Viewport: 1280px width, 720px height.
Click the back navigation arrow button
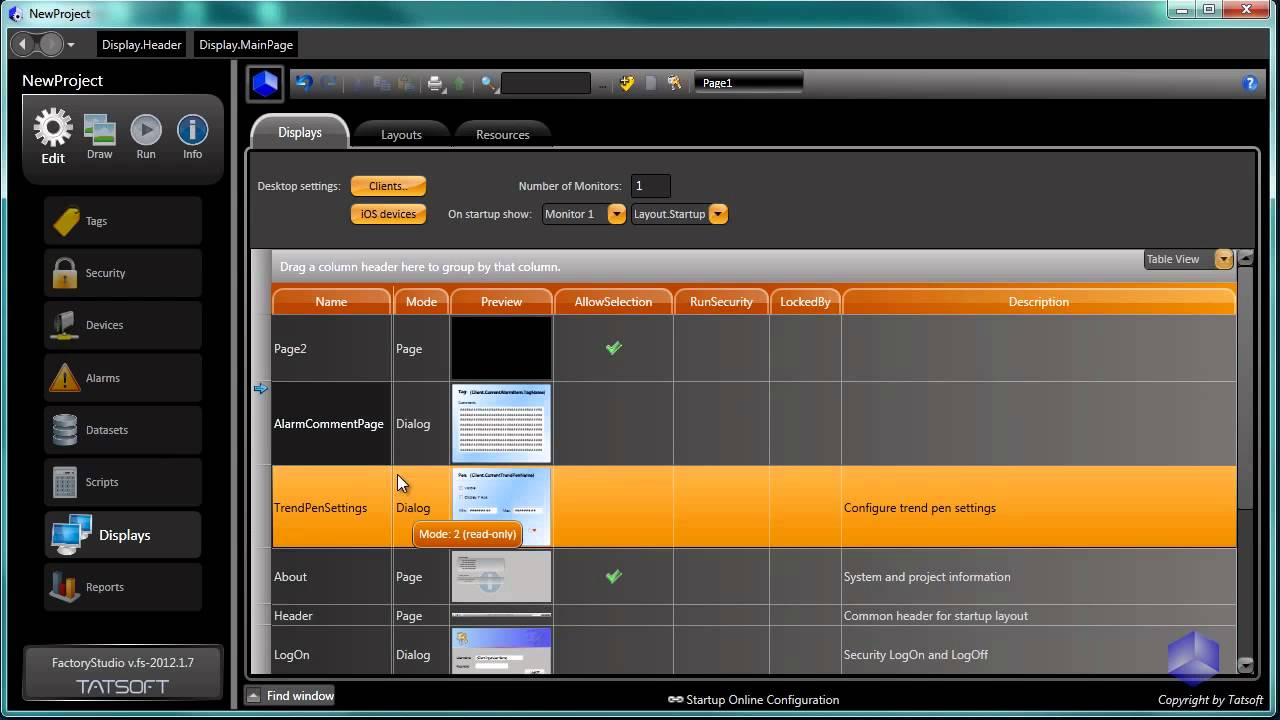pos(24,44)
